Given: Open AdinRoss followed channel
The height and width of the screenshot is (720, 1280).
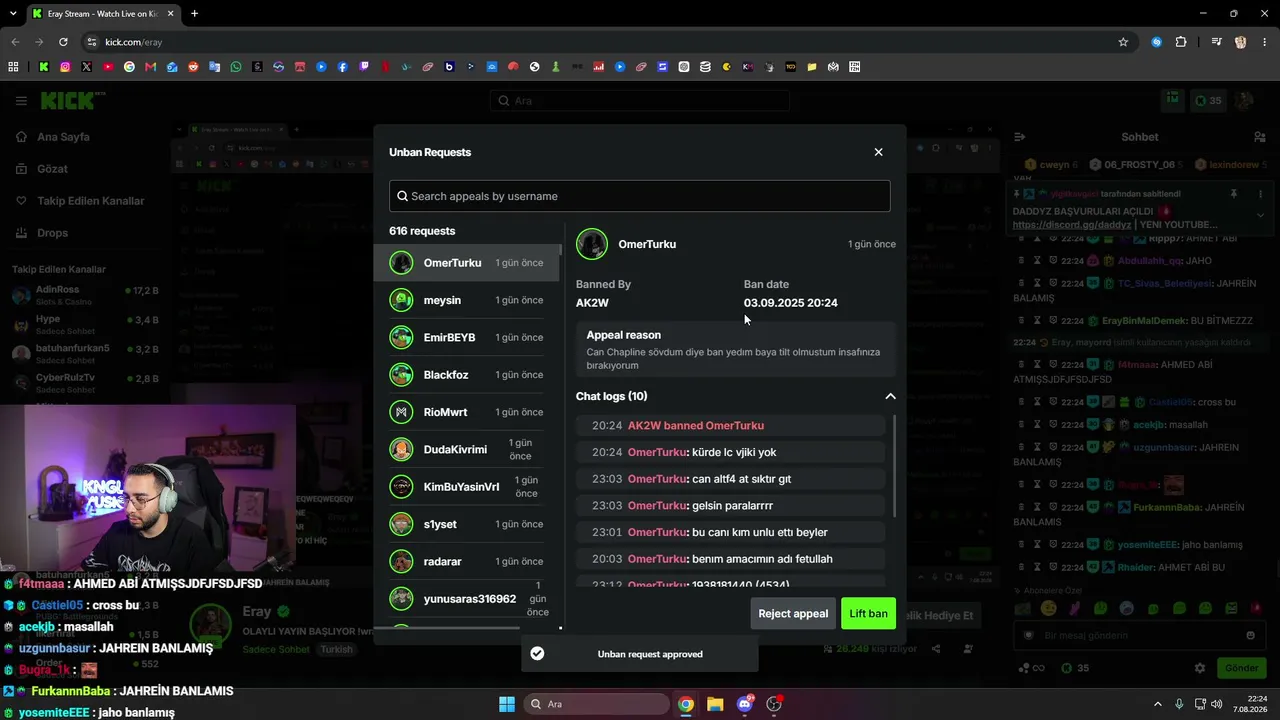Looking at the screenshot, I should [x=85, y=295].
